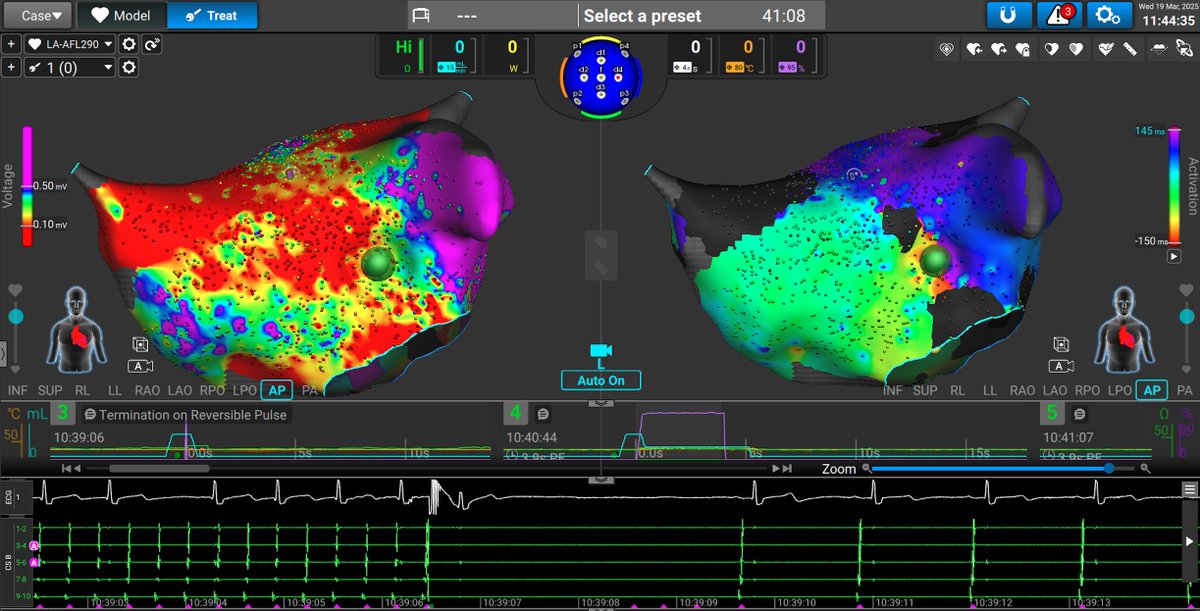The width and height of the screenshot is (1200, 611).
Task: Switch to the Model tab
Action: (x=121, y=15)
